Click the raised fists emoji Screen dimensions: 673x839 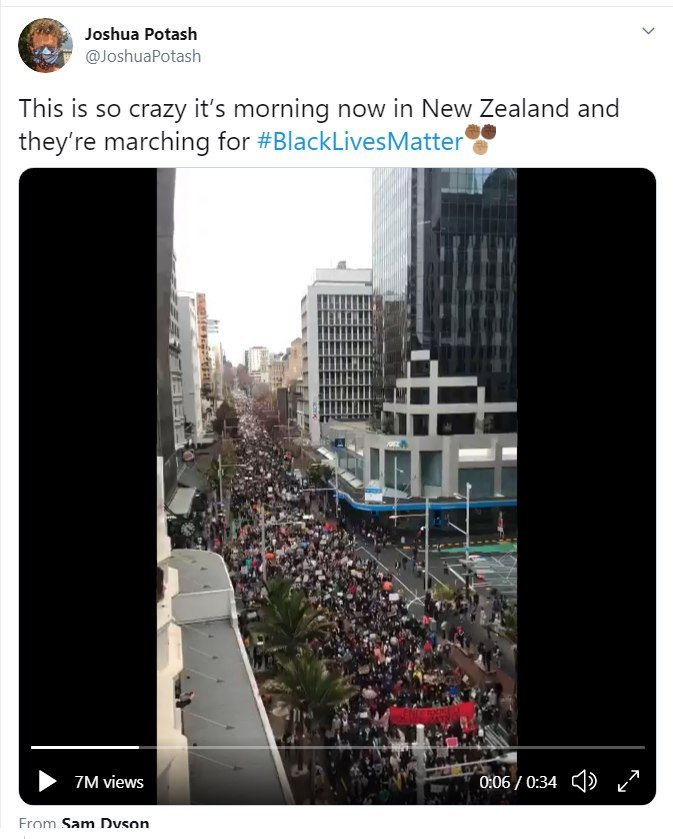(480, 139)
